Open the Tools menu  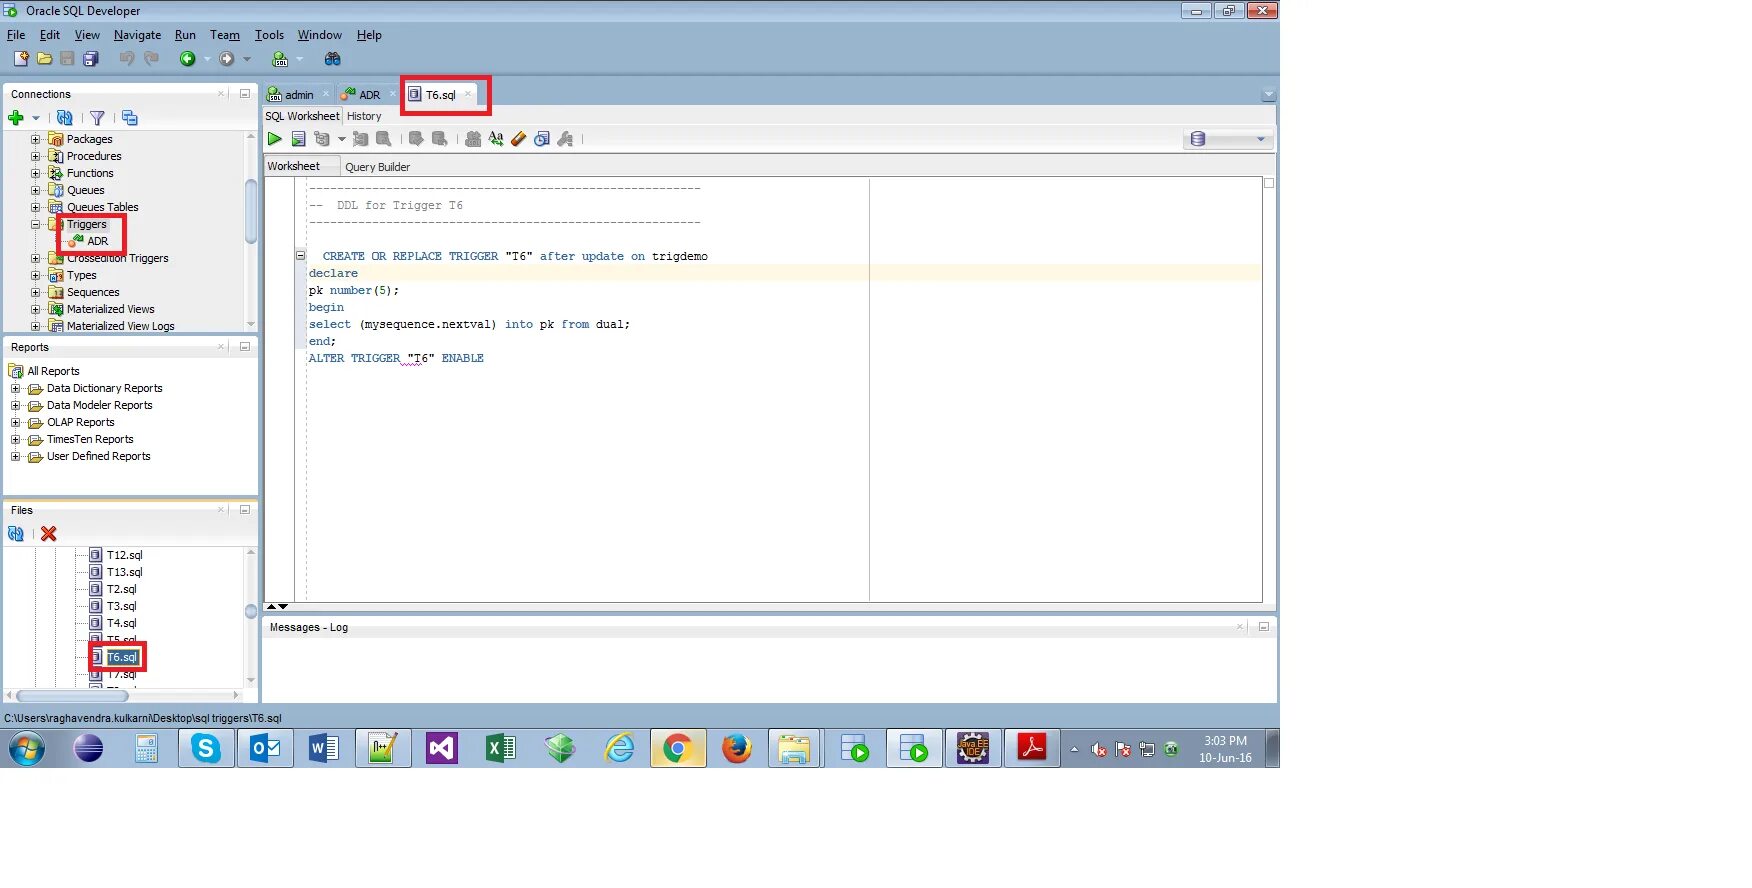point(269,35)
